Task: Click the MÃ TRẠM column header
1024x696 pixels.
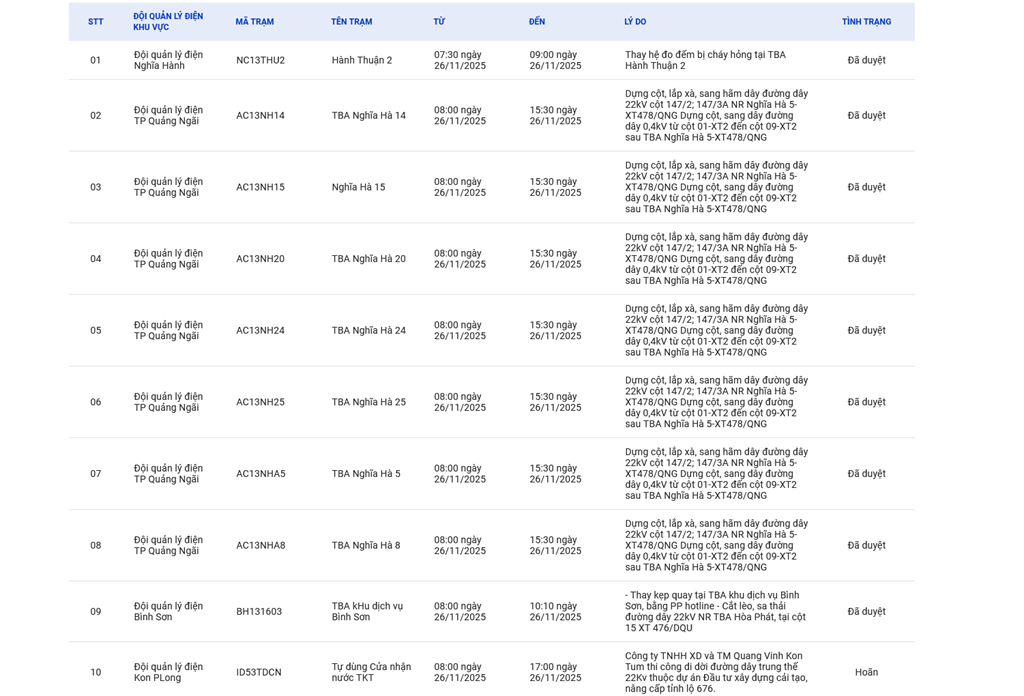Action: click(x=254, y=22)
